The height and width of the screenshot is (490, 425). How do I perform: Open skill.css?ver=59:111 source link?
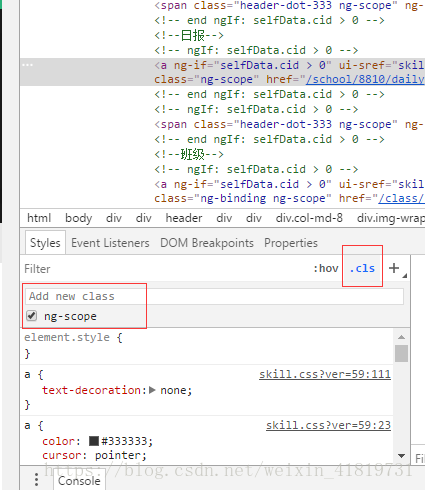pyautogui.click(x=325, y=374)
